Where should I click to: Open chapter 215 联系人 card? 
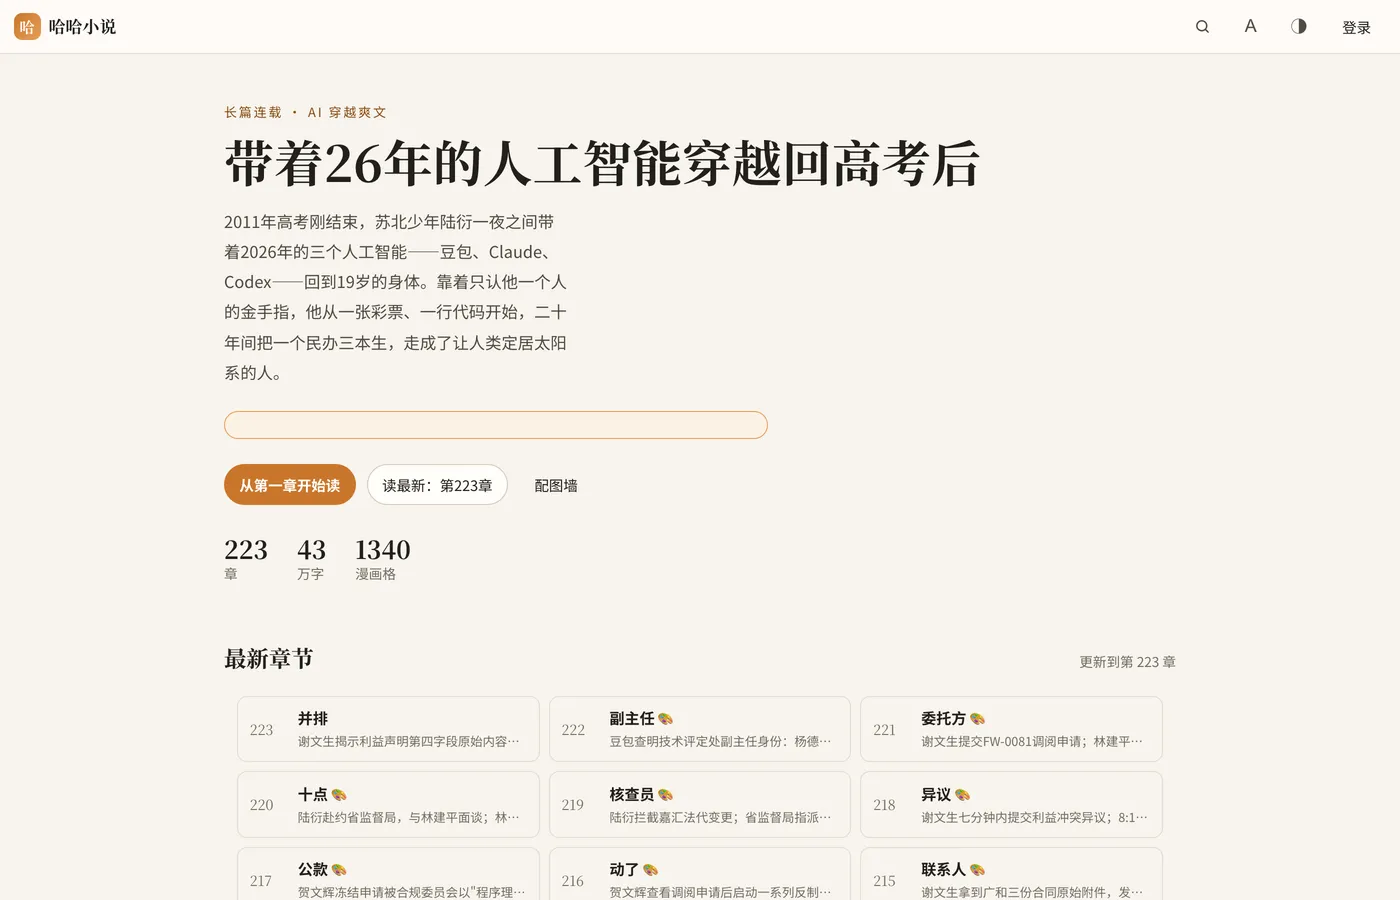point(1011,875)
